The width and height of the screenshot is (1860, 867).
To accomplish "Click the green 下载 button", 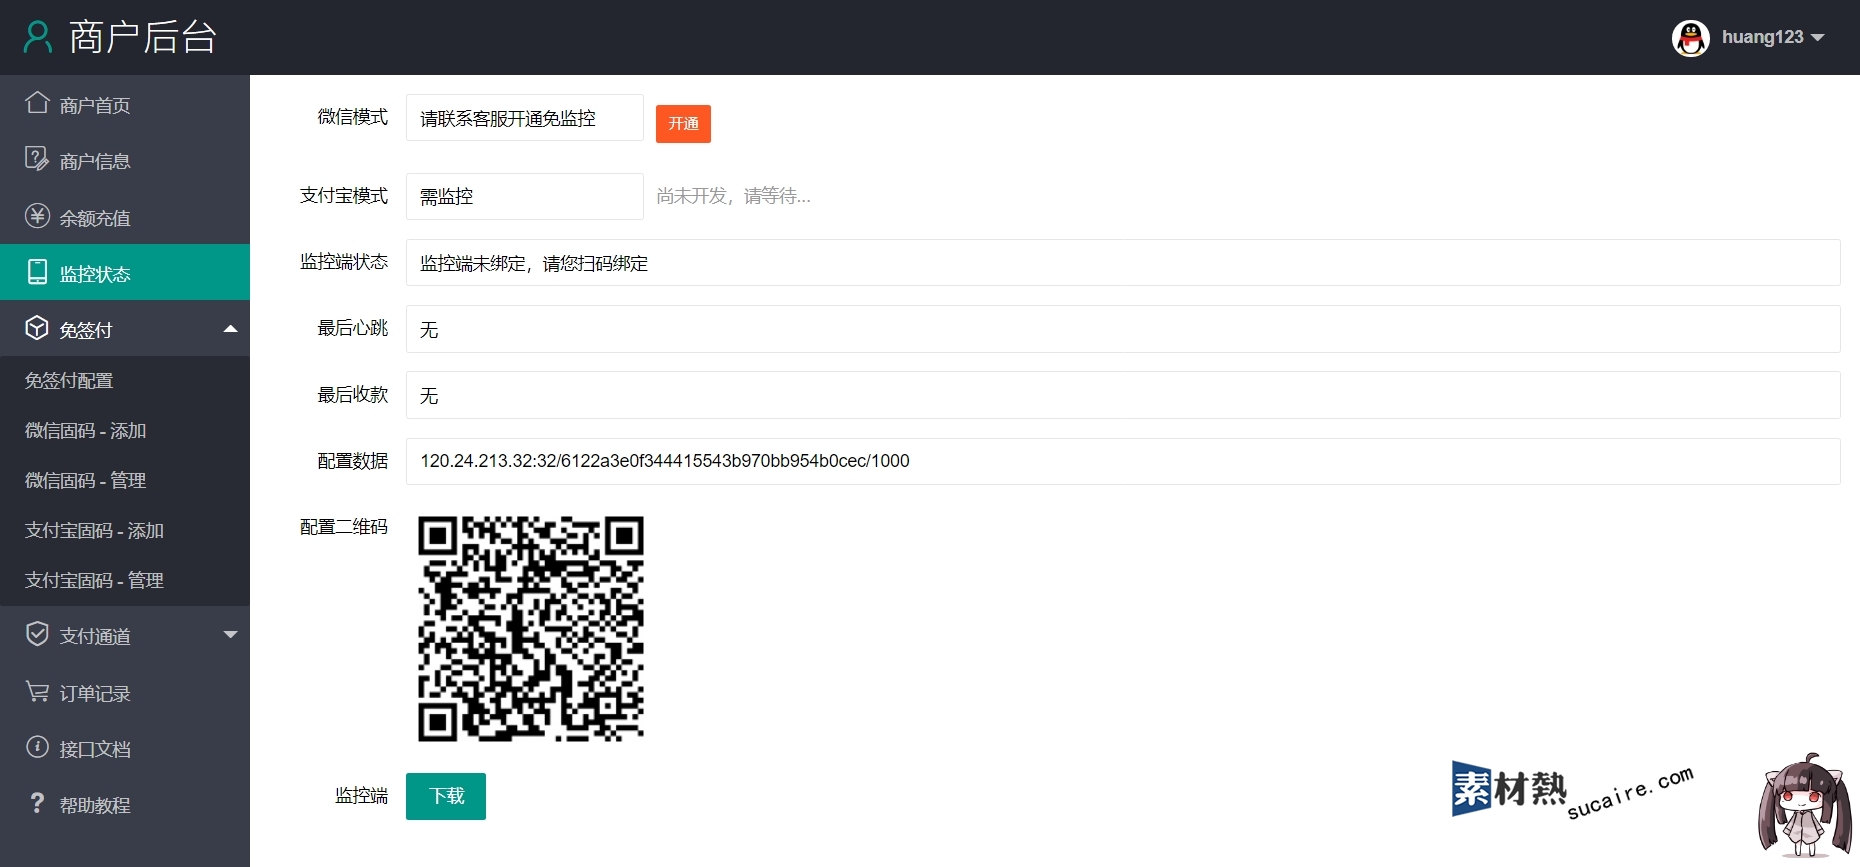I will pyautogui.click(x=446, y=796).
